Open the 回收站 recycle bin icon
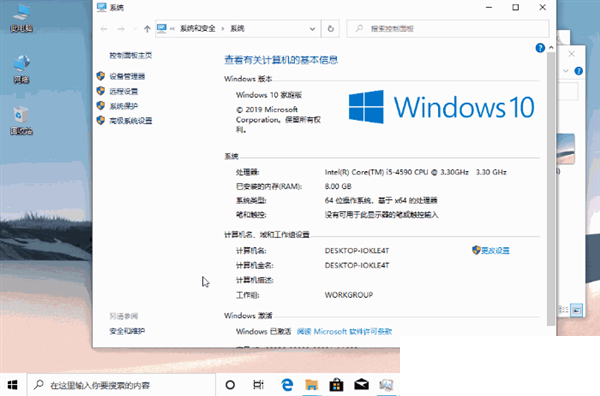Viewport: 600px width, 396px height. pos(21,121)
